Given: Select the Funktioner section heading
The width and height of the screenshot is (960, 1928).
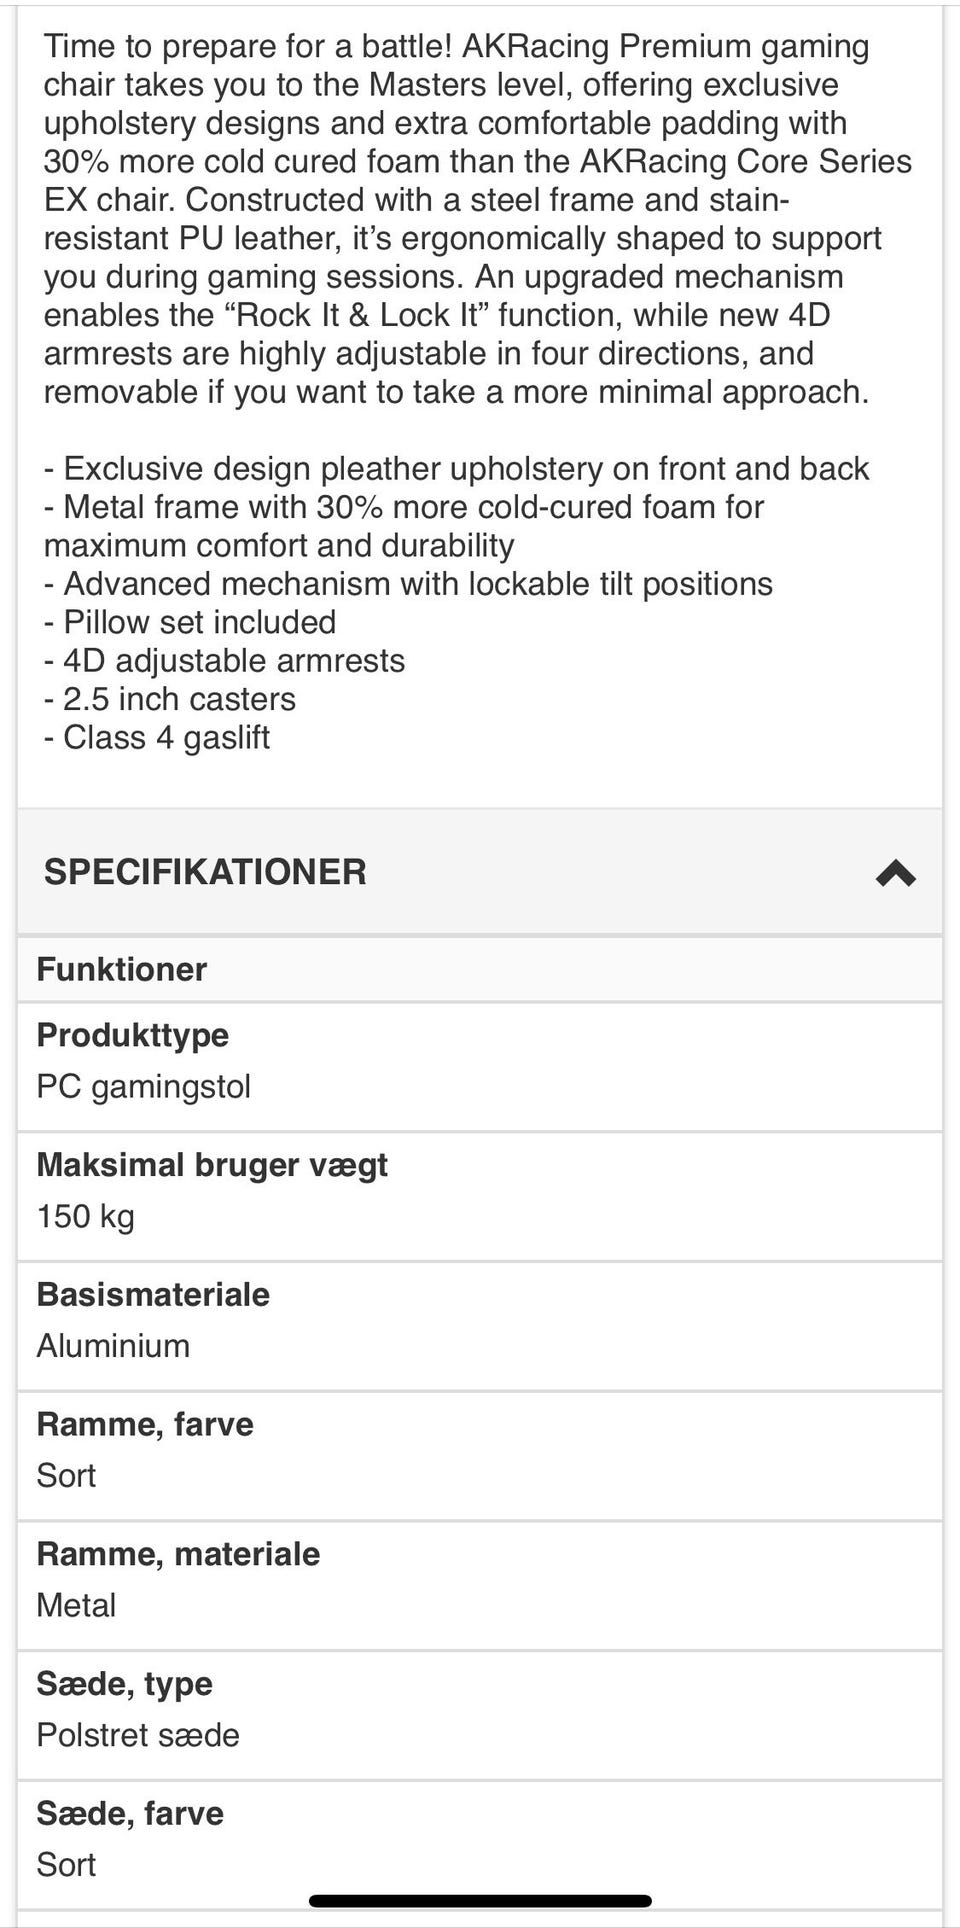Looking at the screenshot, I should (122, 969).
